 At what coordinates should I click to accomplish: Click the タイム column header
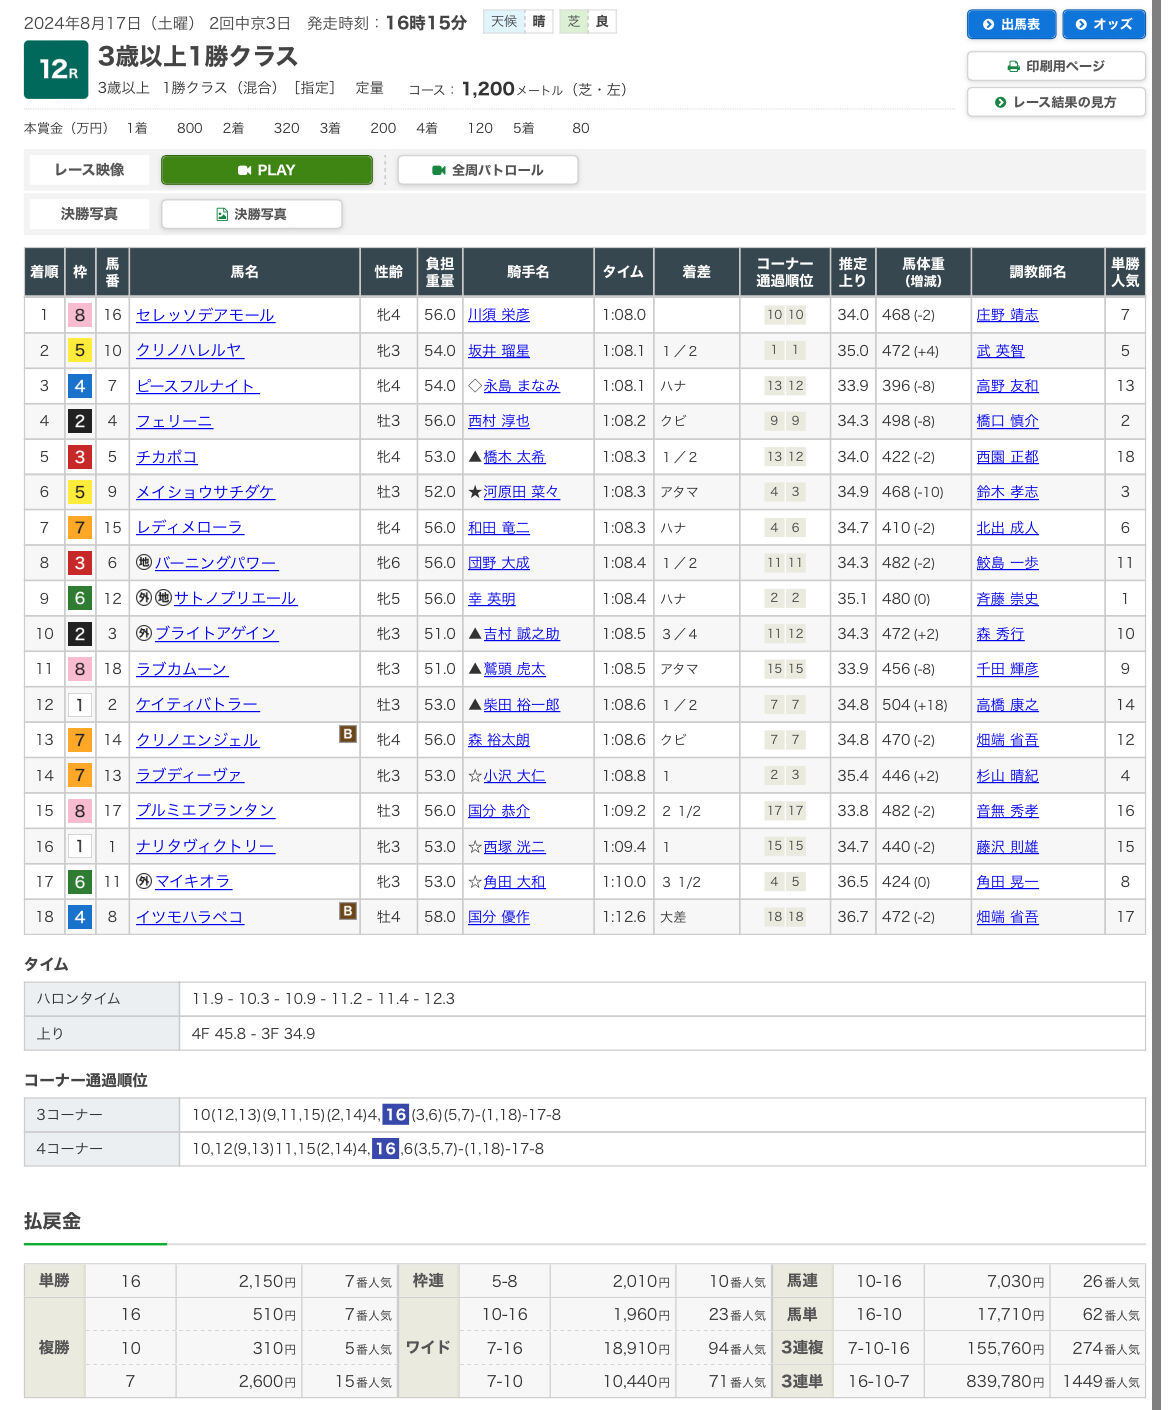623,272
